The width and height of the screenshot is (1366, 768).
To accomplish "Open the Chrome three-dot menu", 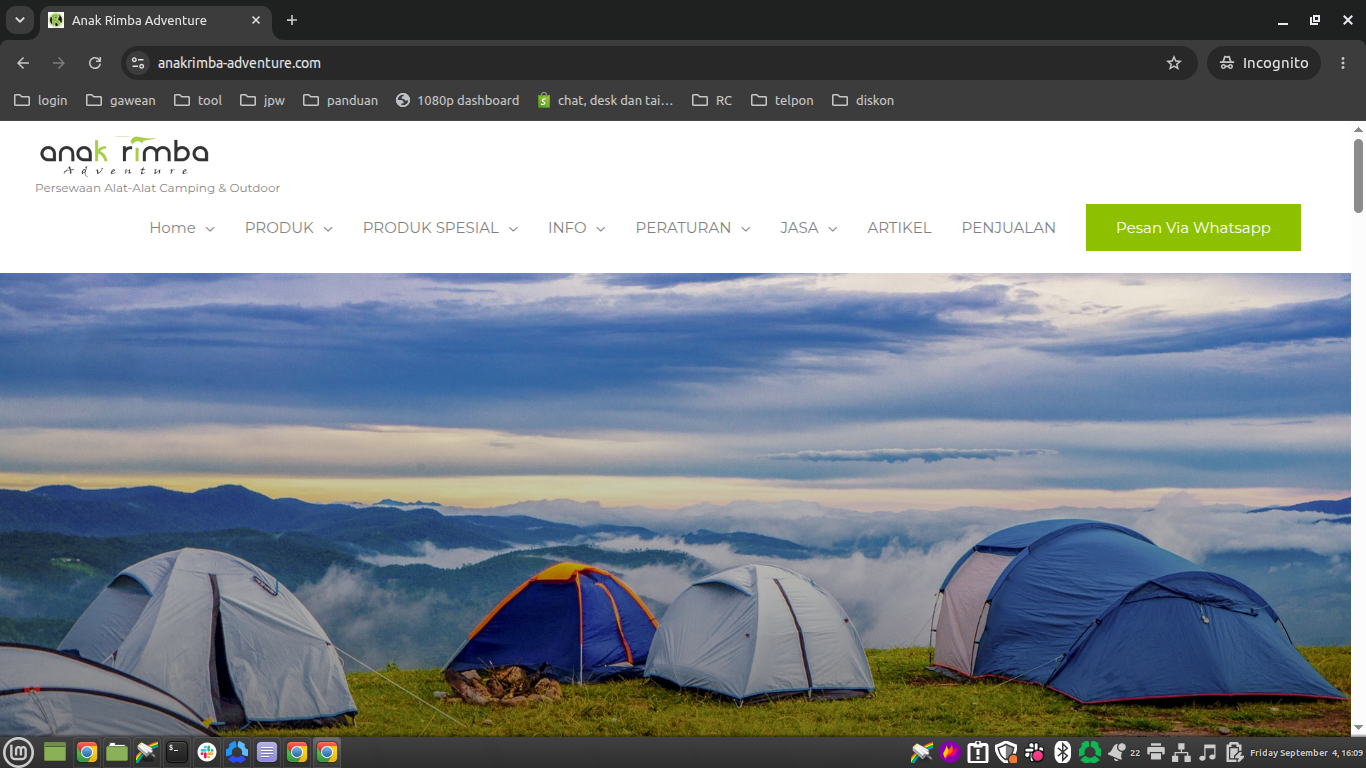I will (x=1343, y=63).
